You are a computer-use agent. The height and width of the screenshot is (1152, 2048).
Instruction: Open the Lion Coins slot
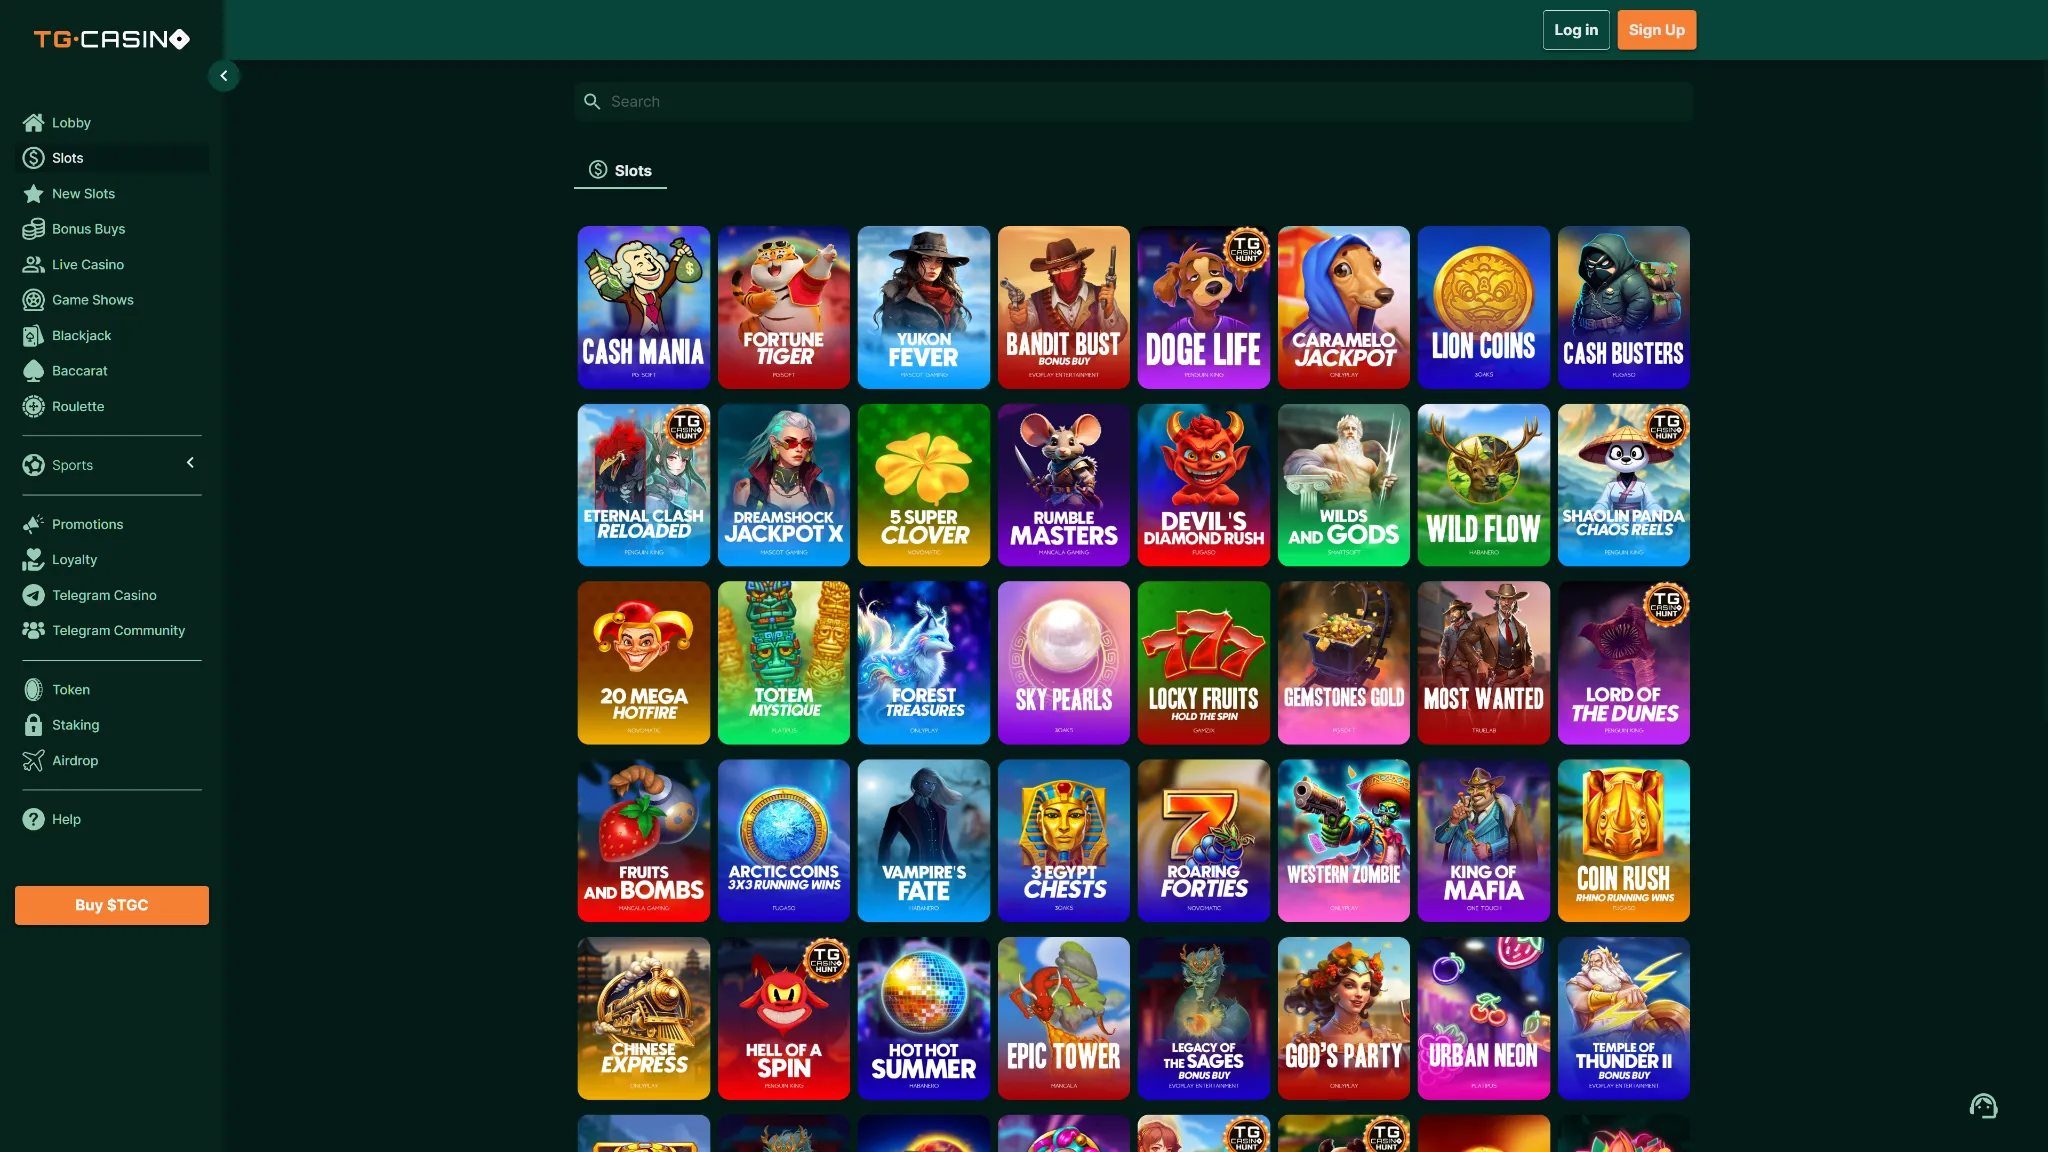[x=1484, y=308]
